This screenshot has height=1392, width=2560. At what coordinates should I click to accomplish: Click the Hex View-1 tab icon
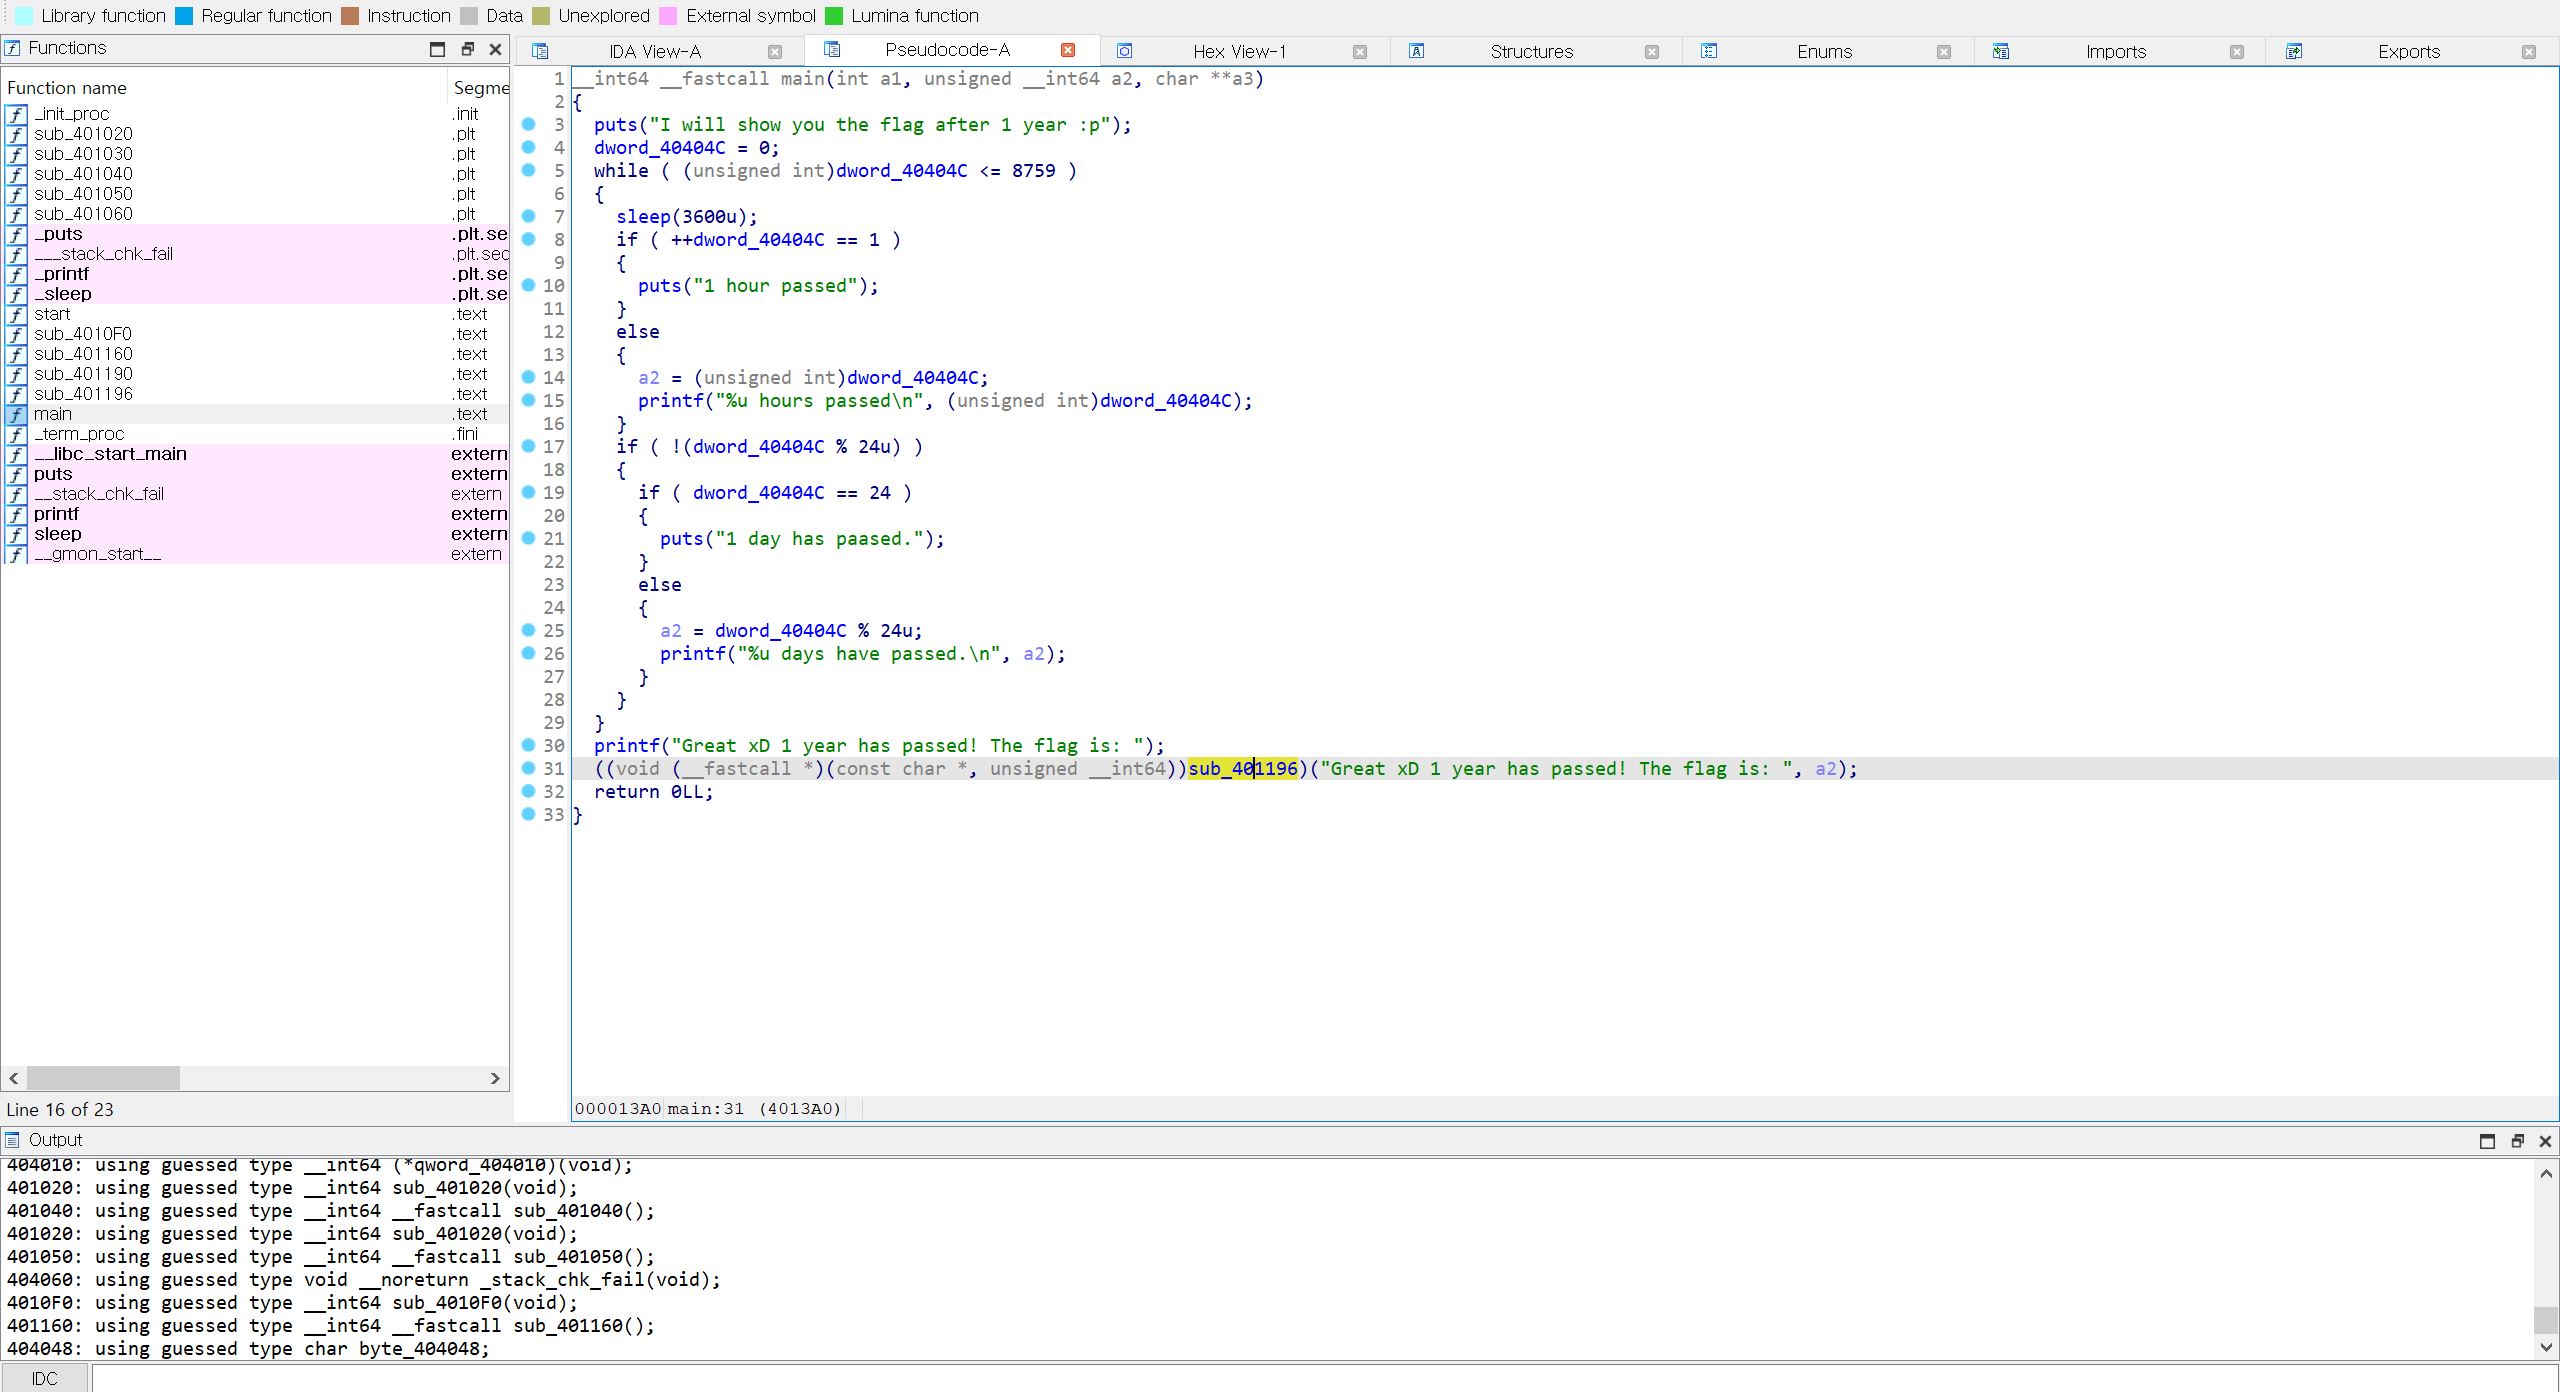[x=1124, y=51]
